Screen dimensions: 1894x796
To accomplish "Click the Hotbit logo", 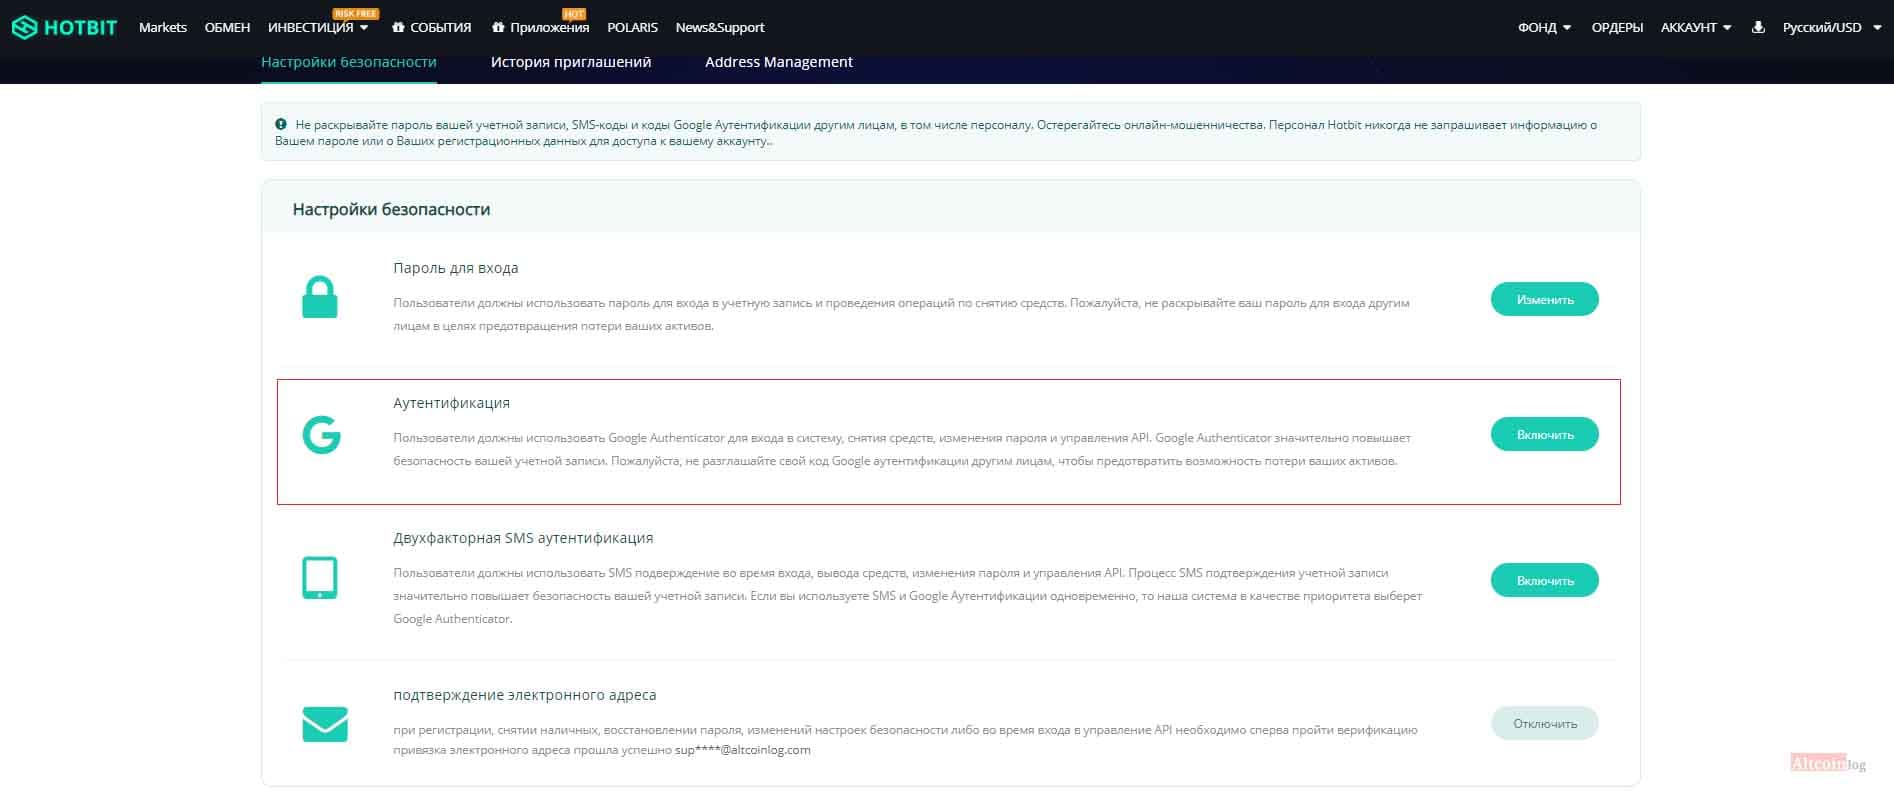I will [64, 27].
